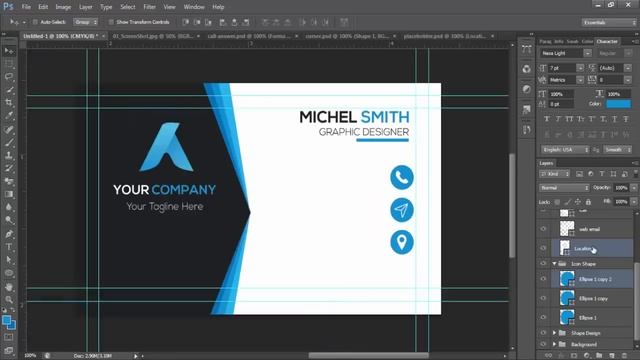
Task: Open the Opacity slider arrow
Action: point(633,188)
